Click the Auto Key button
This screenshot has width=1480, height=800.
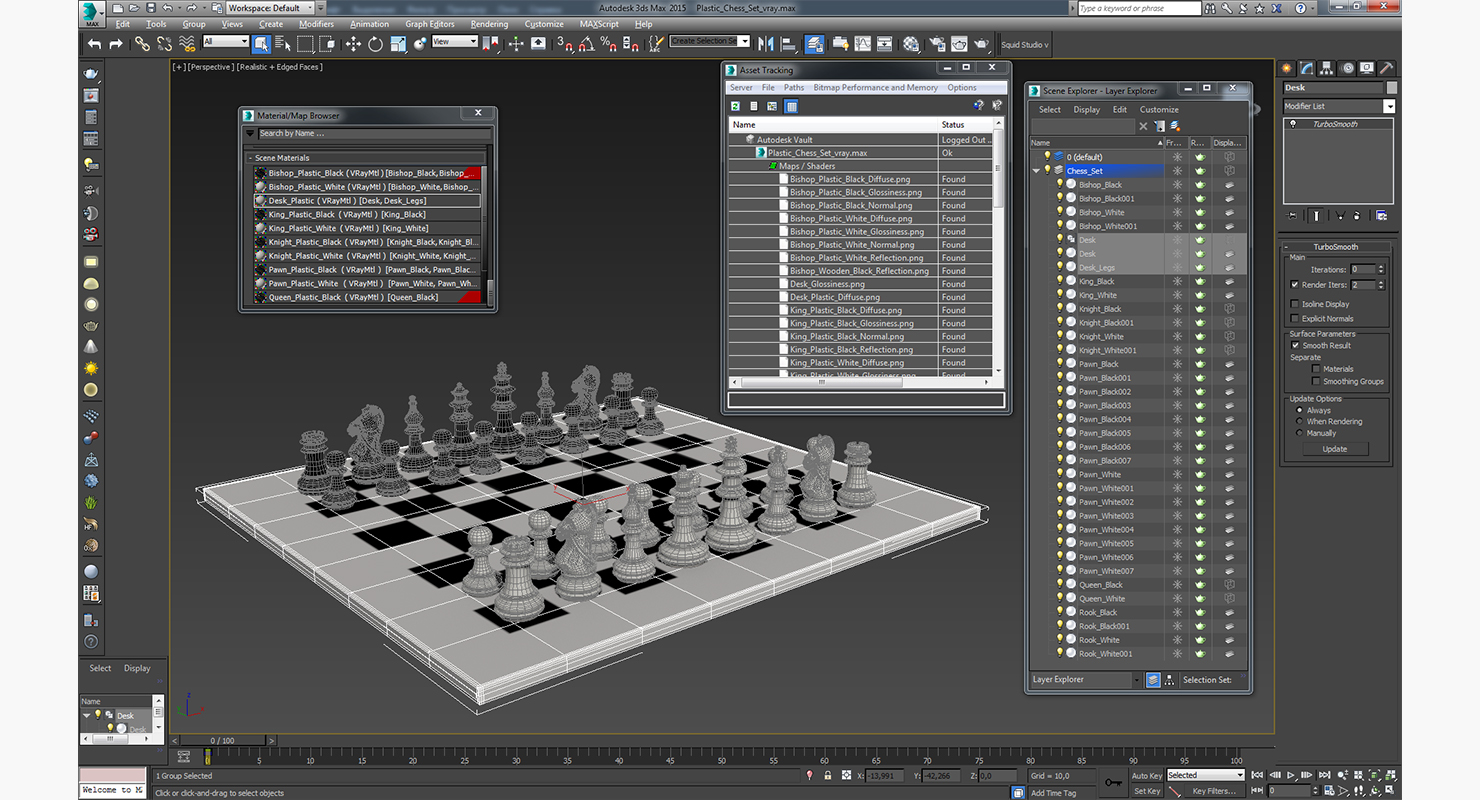(1147, 775)
